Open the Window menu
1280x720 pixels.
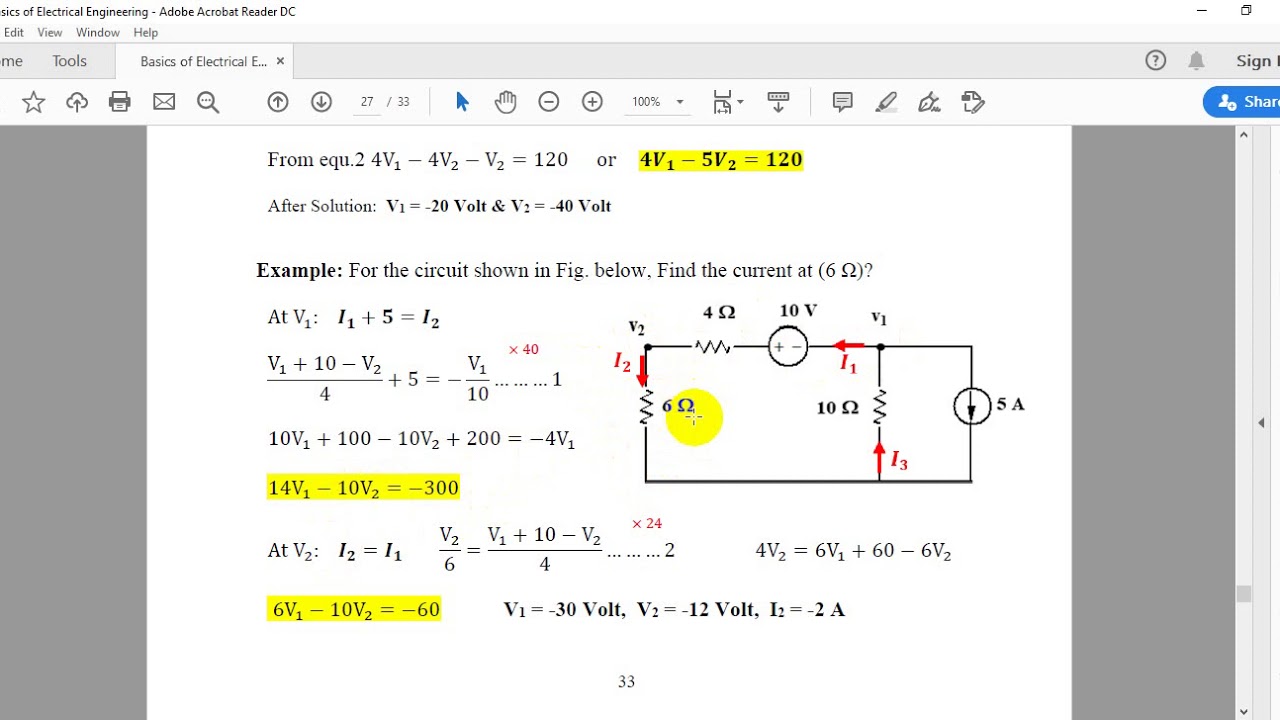[98, 33]
